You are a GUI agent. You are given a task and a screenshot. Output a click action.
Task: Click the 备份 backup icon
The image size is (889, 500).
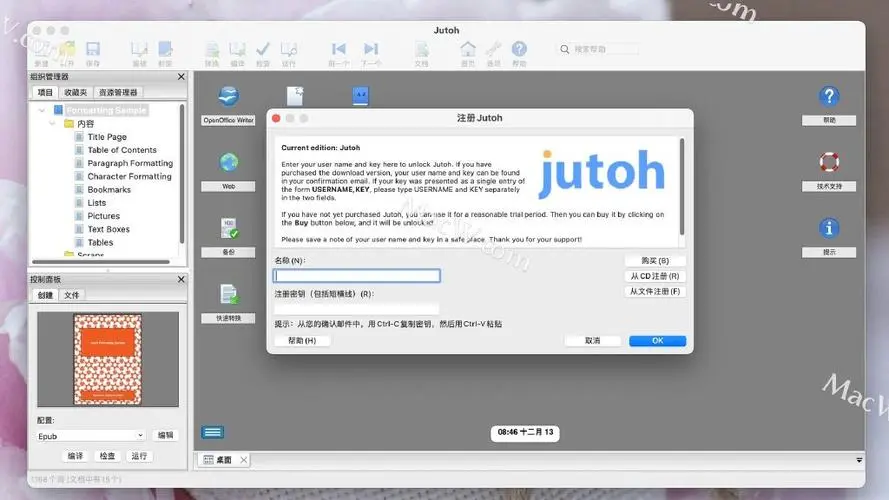pyautogui.click(x=229, y=229)
